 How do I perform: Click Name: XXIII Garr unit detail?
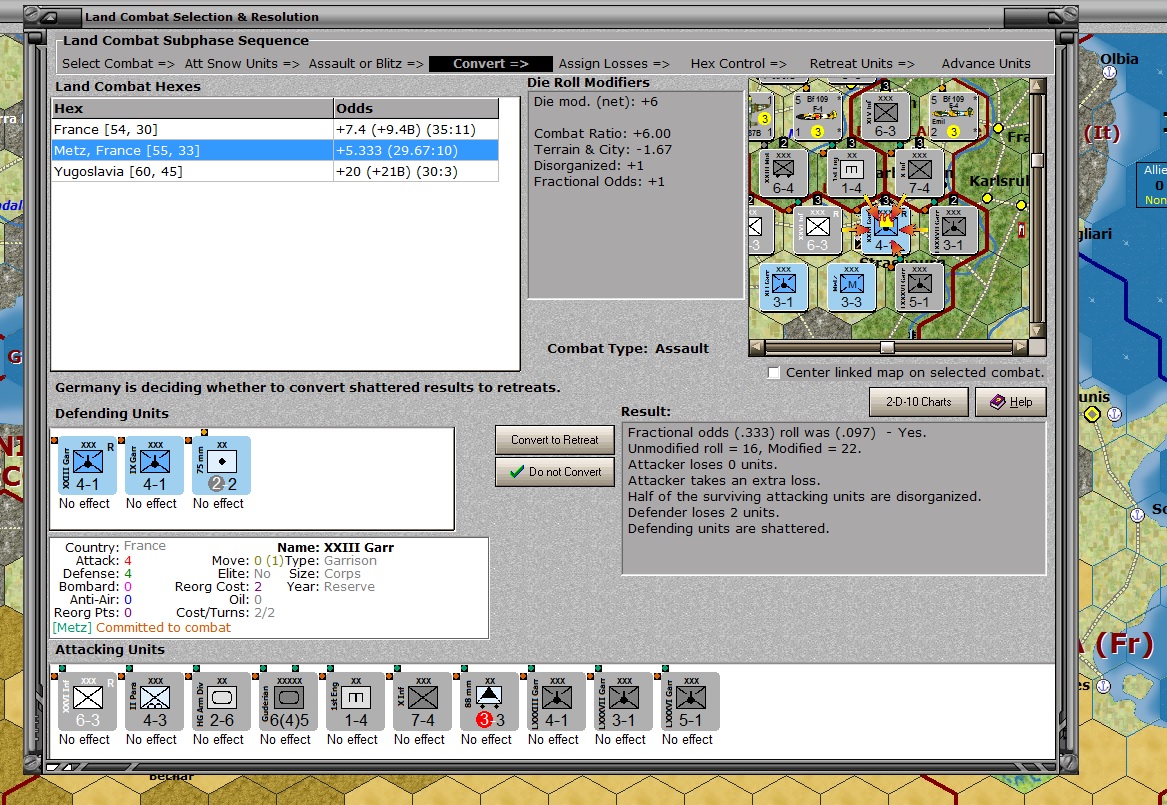[336, 548]
